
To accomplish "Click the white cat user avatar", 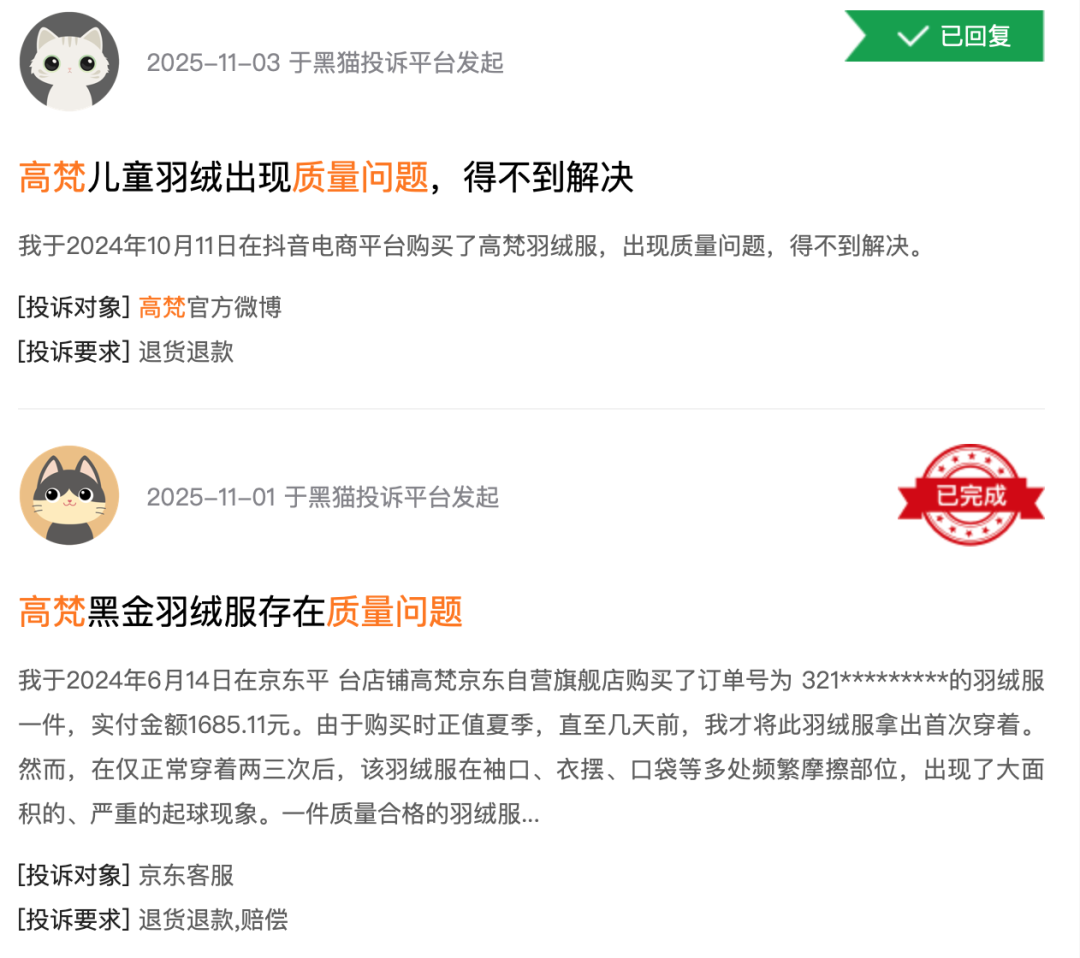I will pos(69,61).
